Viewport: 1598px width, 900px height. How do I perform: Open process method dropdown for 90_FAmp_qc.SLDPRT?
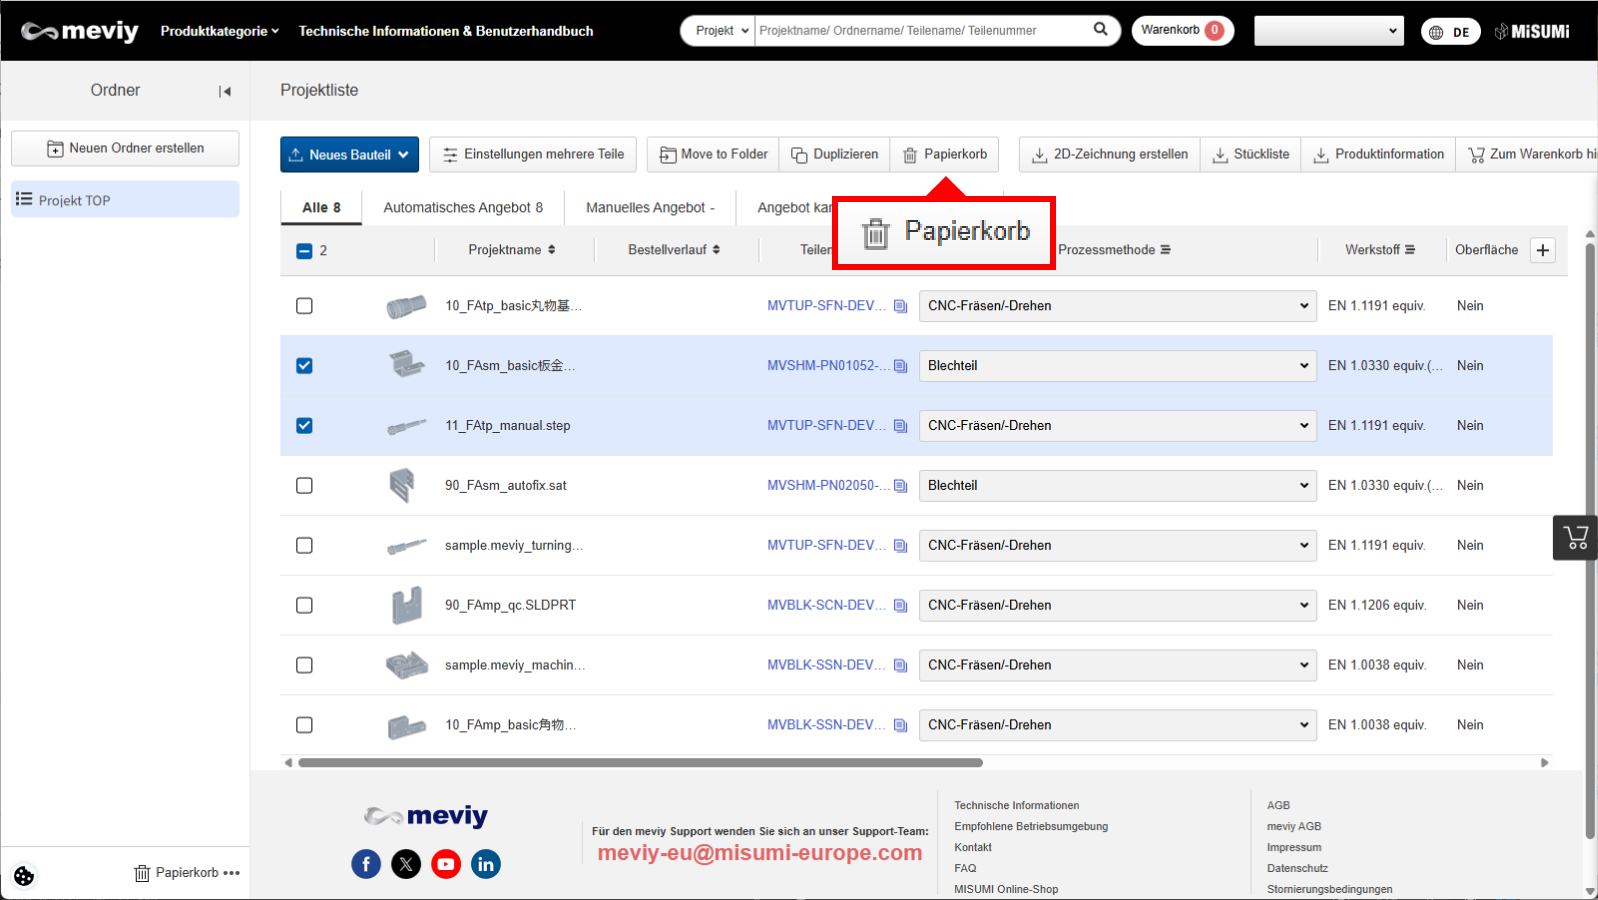(x=1117, y=606)
